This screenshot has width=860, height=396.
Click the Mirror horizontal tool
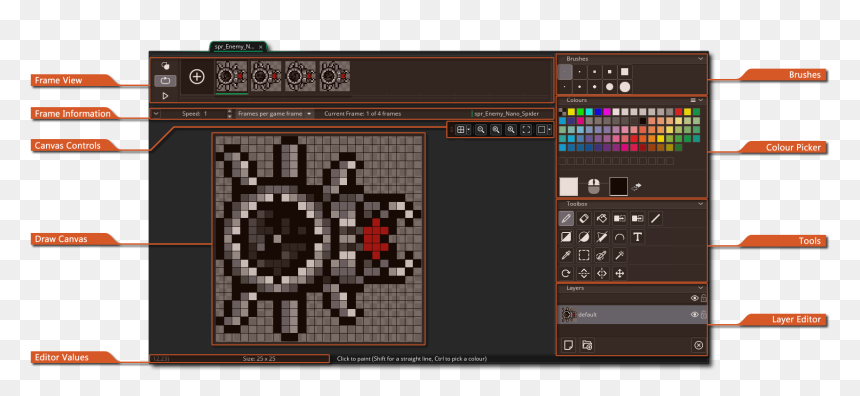pyautogui.click(x=602, y=273)
